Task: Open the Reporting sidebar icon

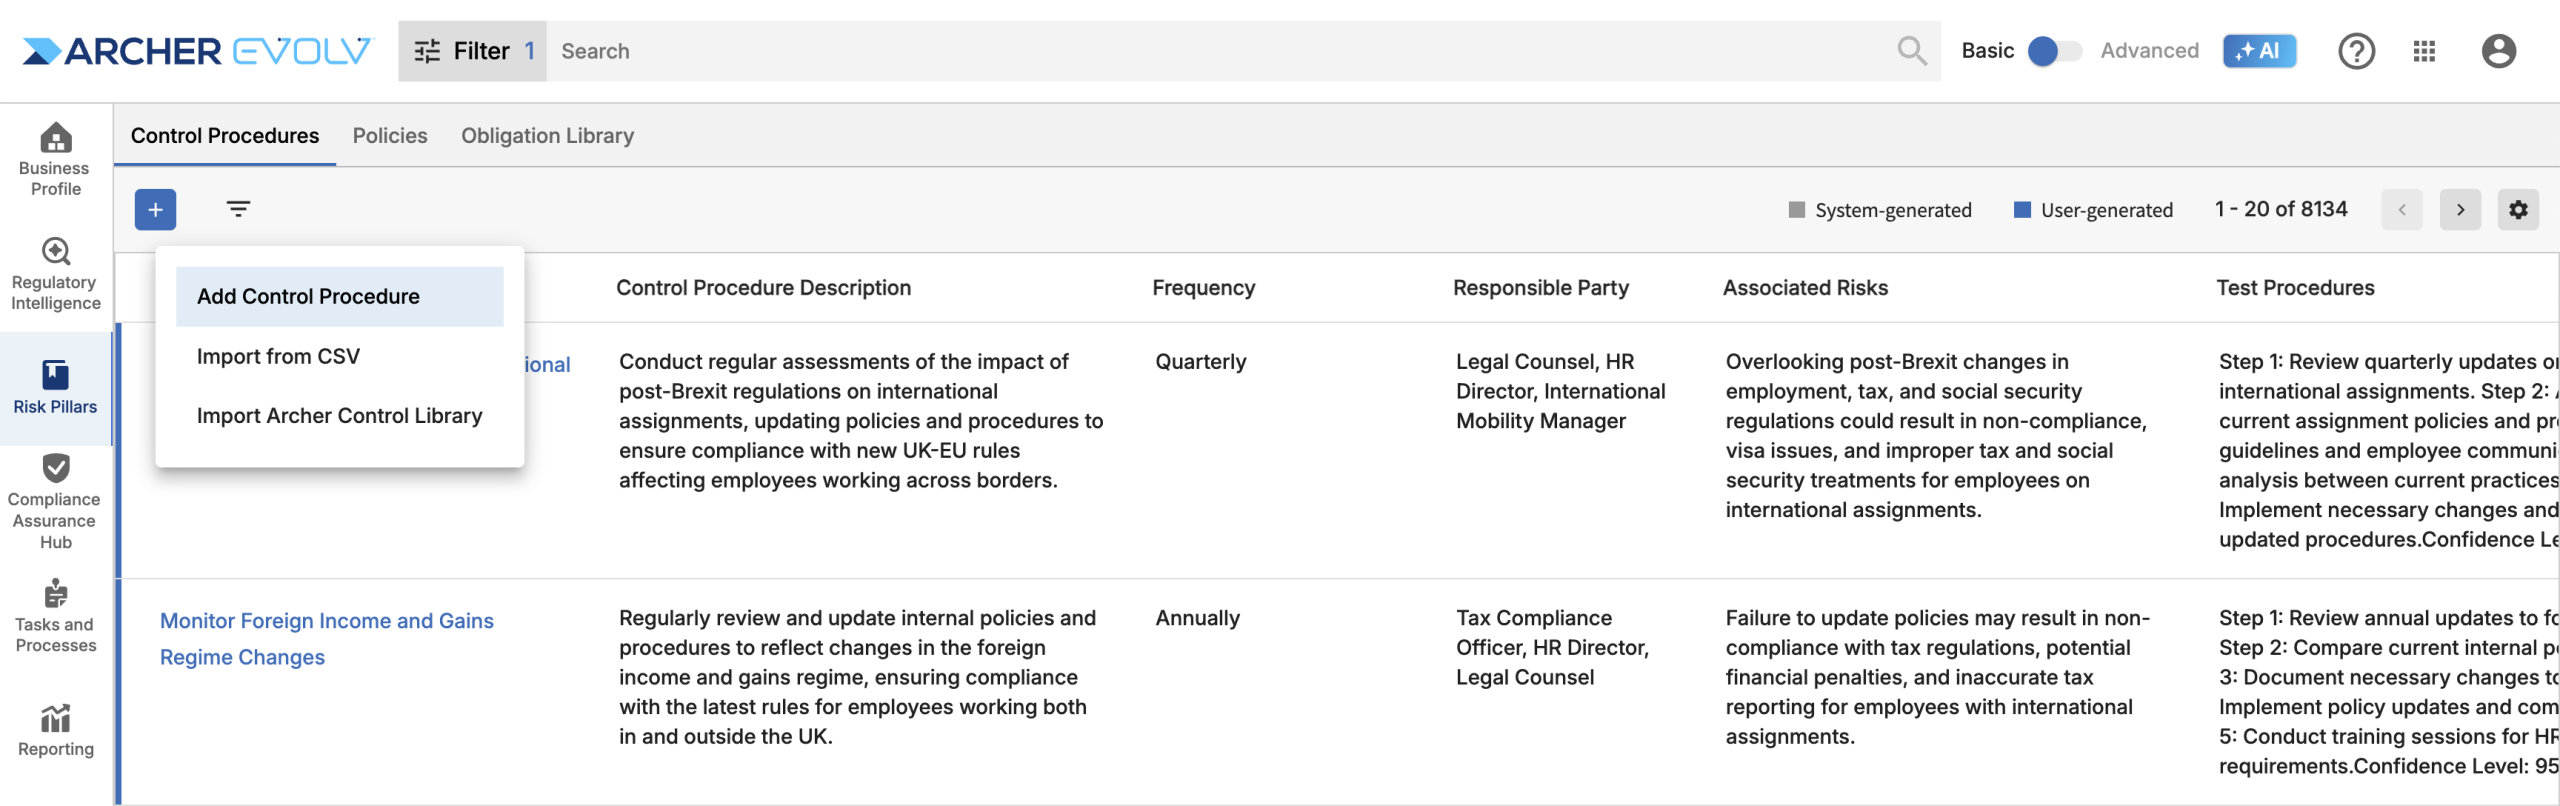Action: point(55,730)
